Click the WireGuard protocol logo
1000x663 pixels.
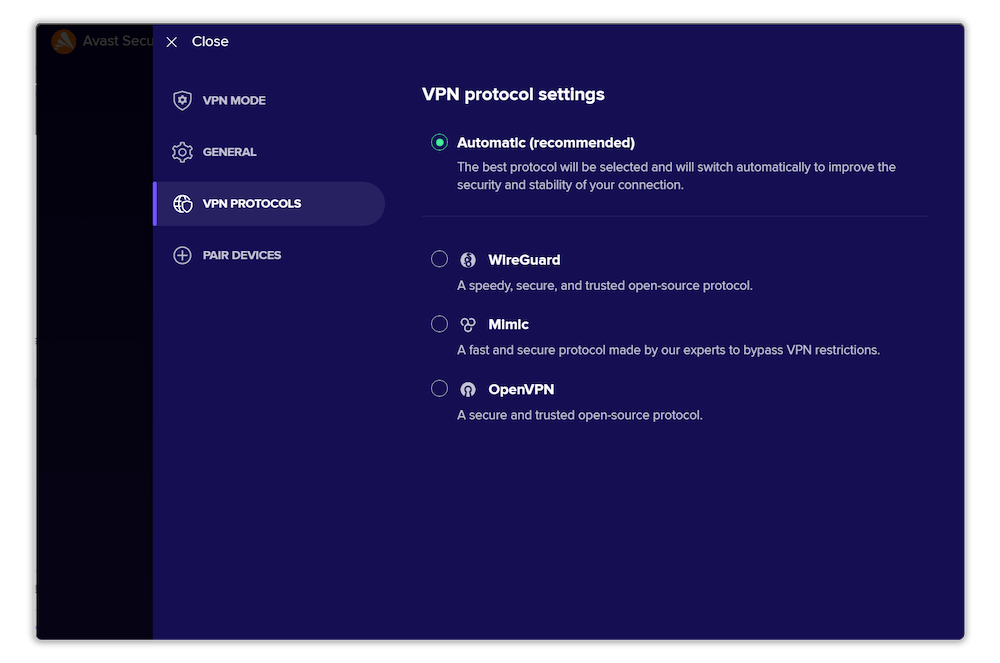pyautogui.click(x=468, y=259)
